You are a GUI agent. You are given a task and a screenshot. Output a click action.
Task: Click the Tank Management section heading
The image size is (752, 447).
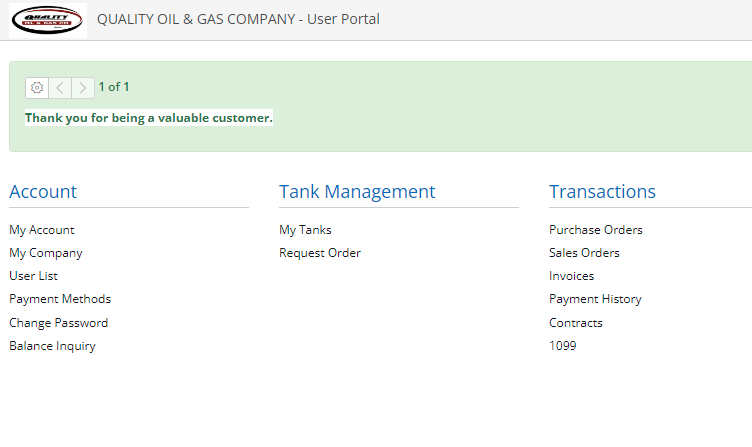click(x=357, y=192)
